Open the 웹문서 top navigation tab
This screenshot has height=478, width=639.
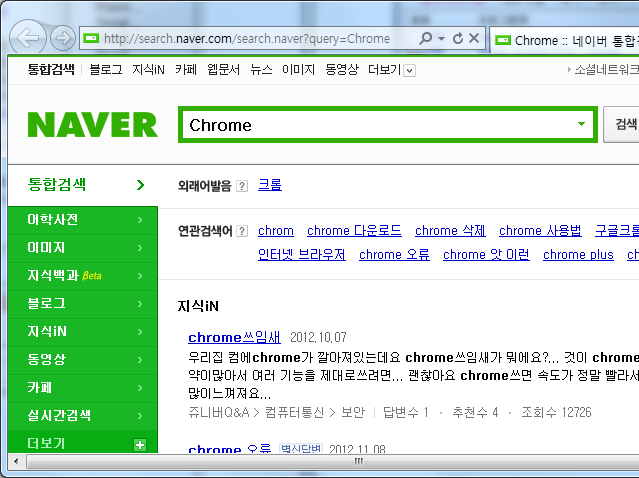[223, 69]
